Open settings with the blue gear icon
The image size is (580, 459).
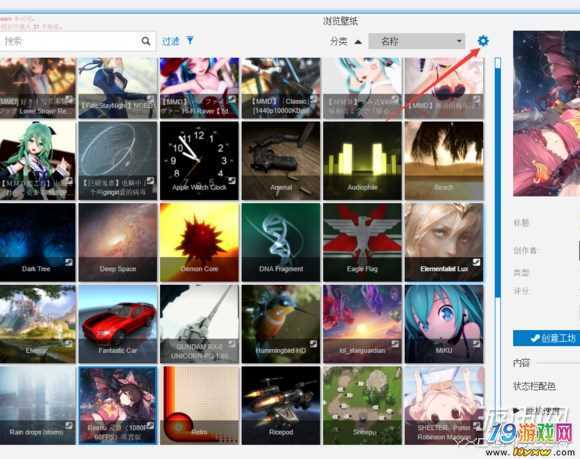(483, 41)
